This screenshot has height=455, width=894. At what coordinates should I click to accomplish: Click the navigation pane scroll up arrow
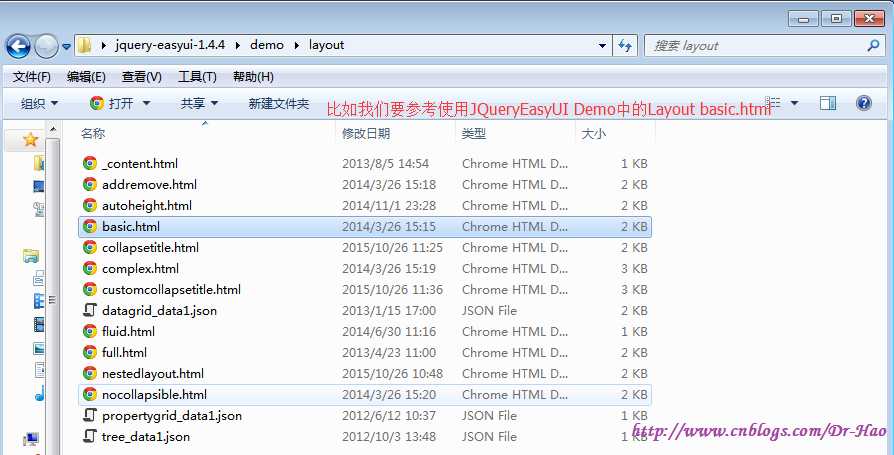(52, 129)
